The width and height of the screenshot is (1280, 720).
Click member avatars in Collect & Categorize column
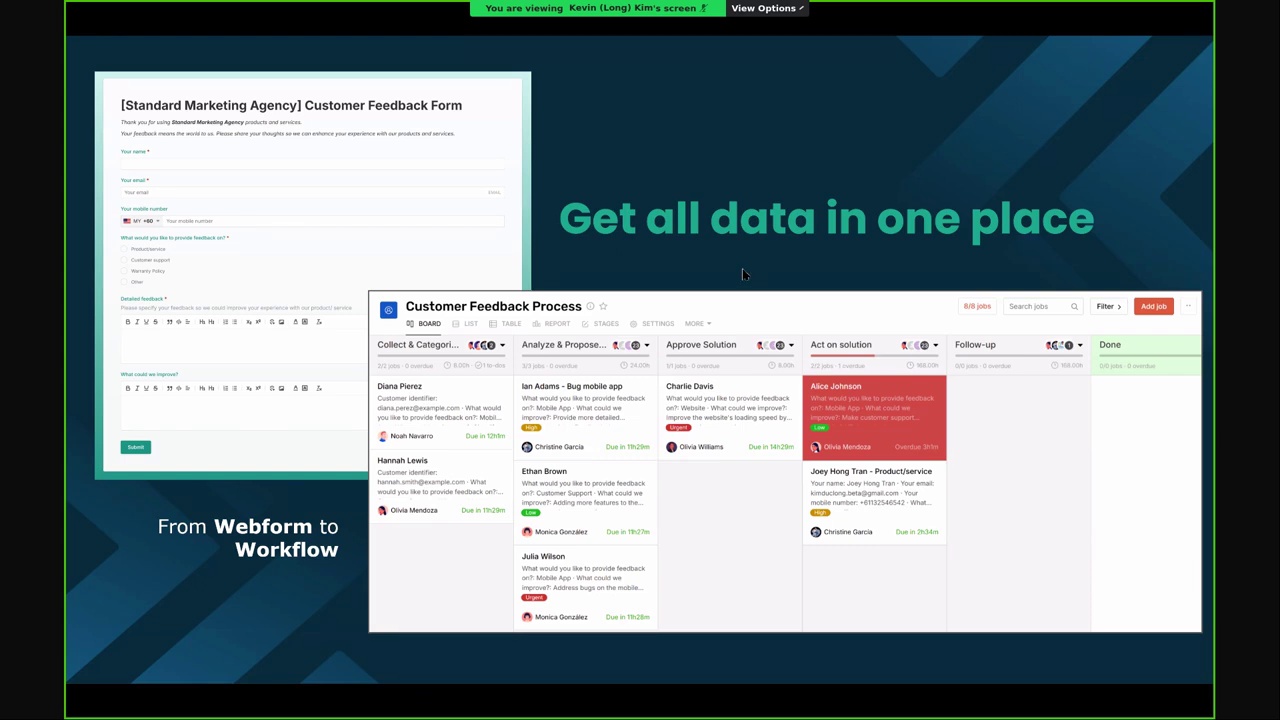pyautogui.click(x=482, y=345)
